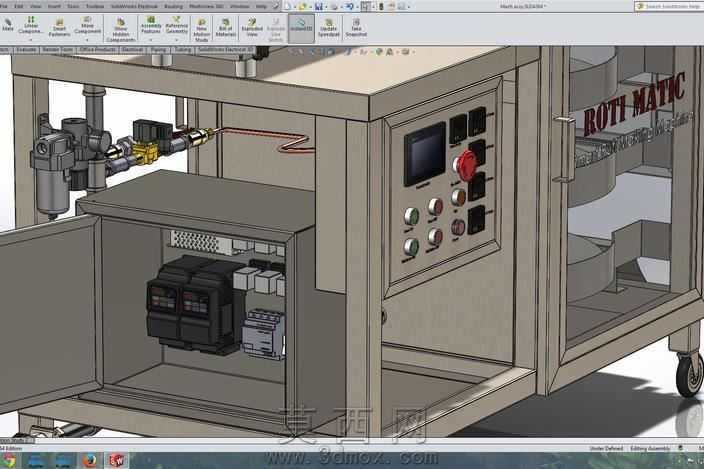Open the Window menu
The image size is (704, 469).
(x=240, y=6)
